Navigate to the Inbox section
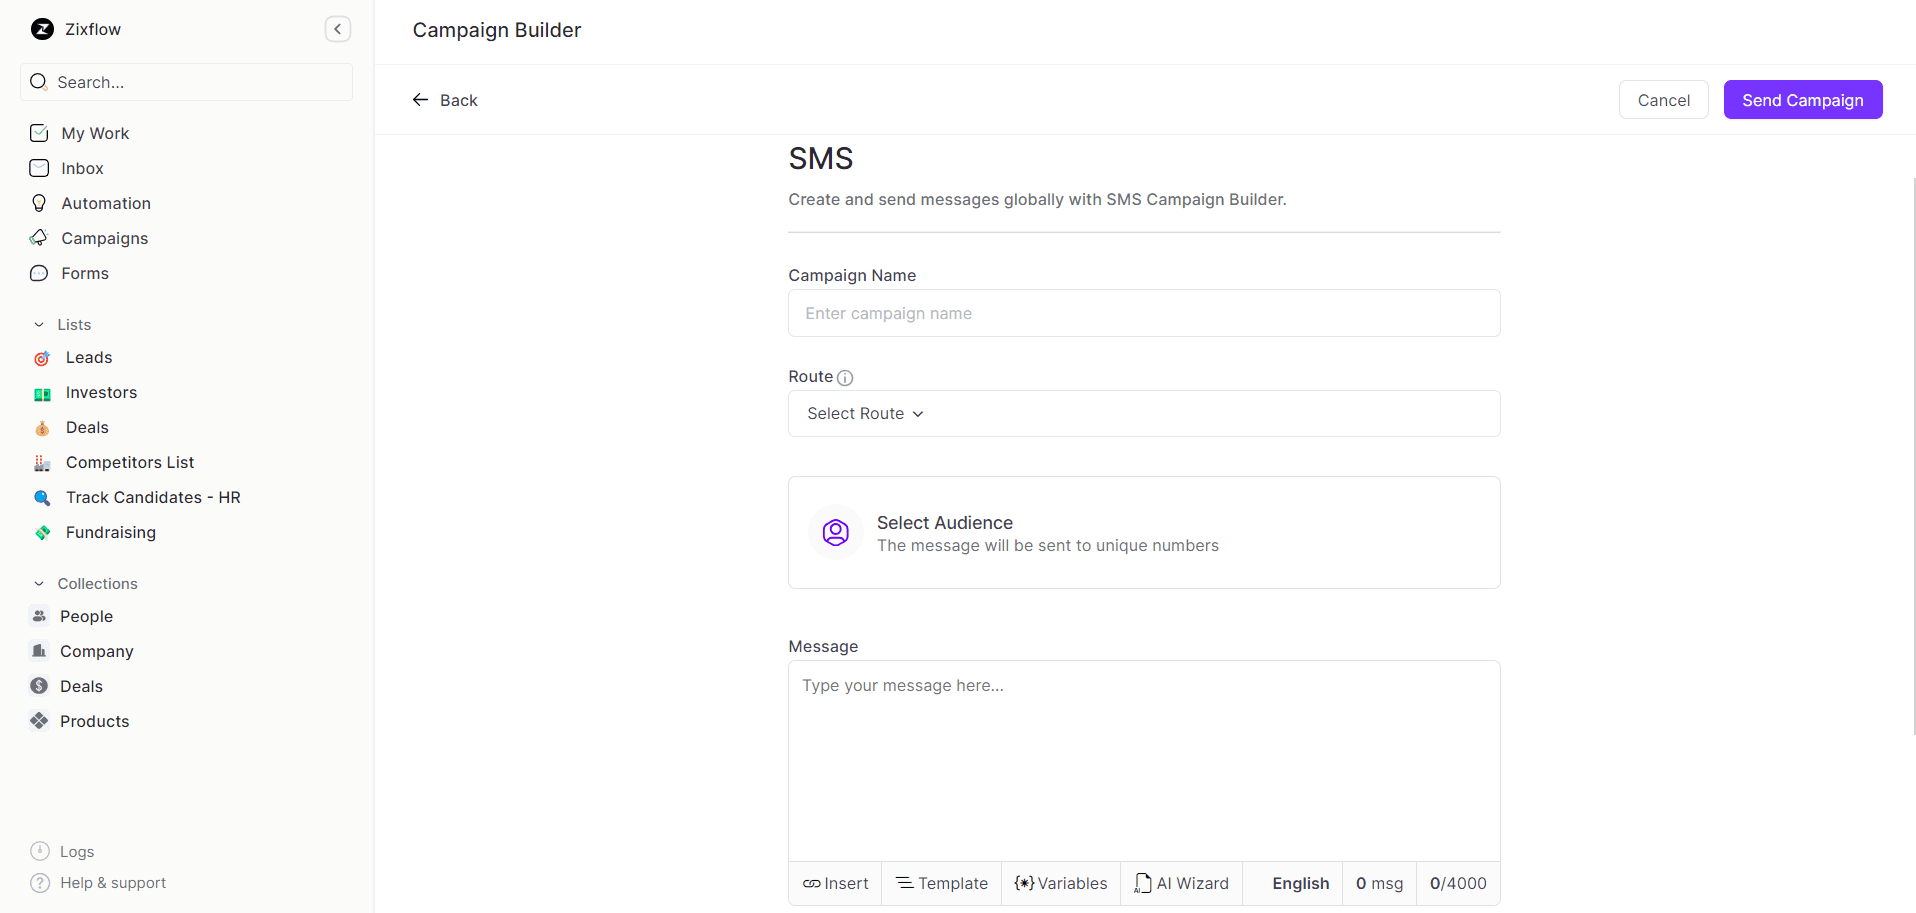Screen dimensions: 1916x913 pos(82,168)
